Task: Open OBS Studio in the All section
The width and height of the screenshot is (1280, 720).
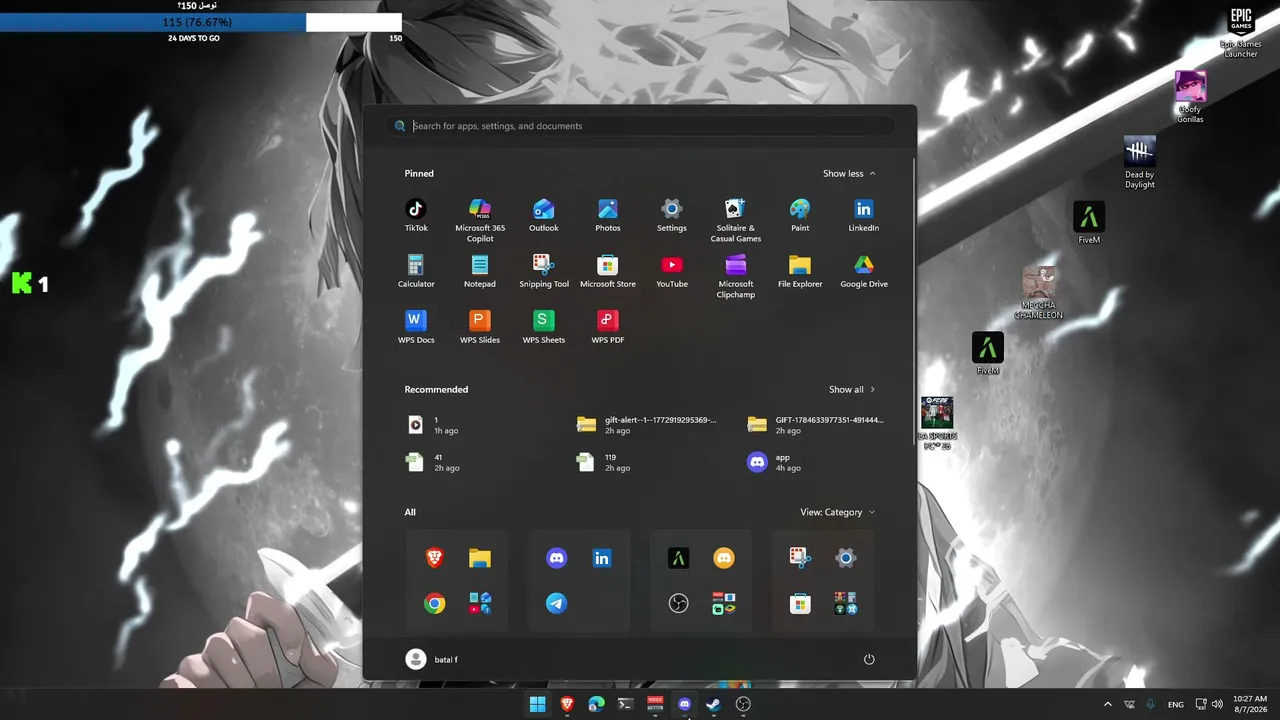Action: [679, 604]
